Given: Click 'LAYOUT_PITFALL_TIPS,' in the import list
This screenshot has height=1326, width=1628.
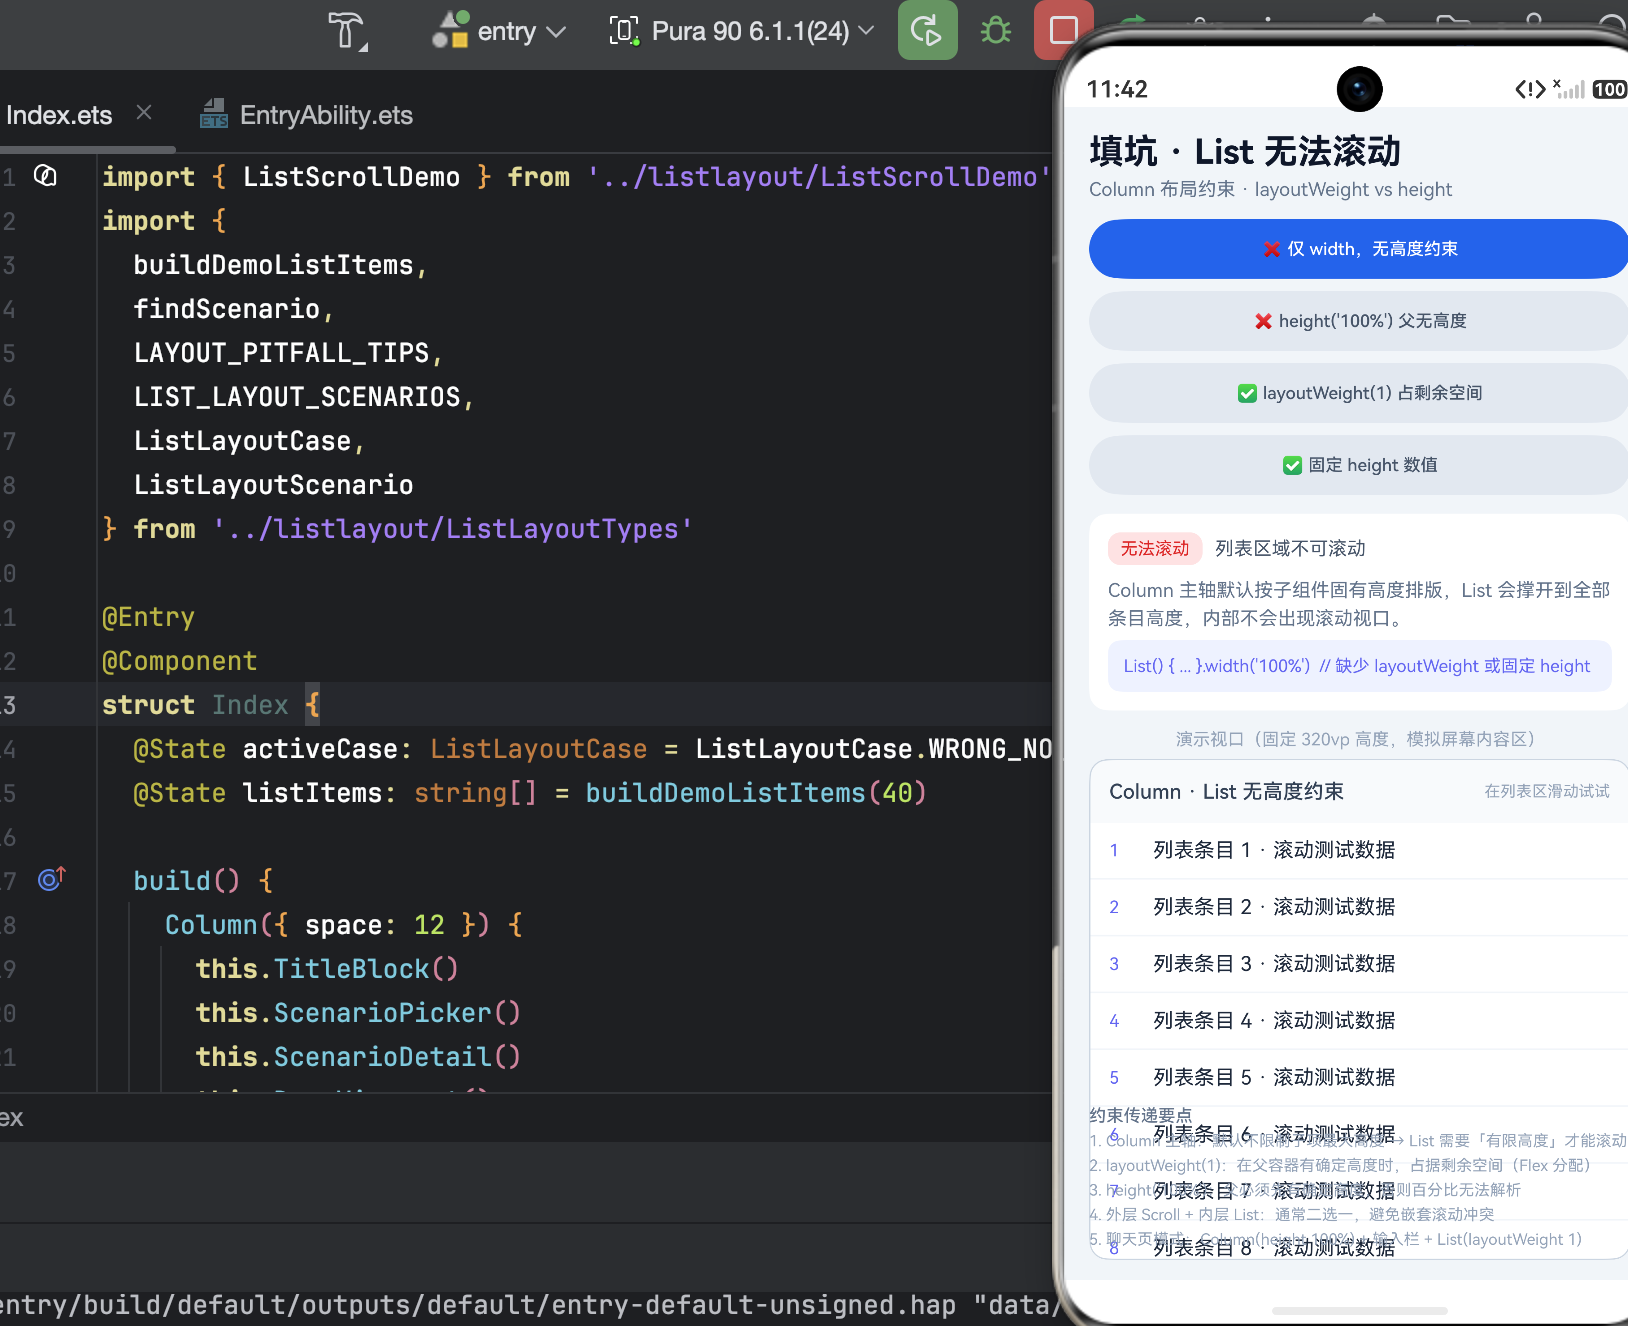Looking at the screenshot, I should point(289,353).
